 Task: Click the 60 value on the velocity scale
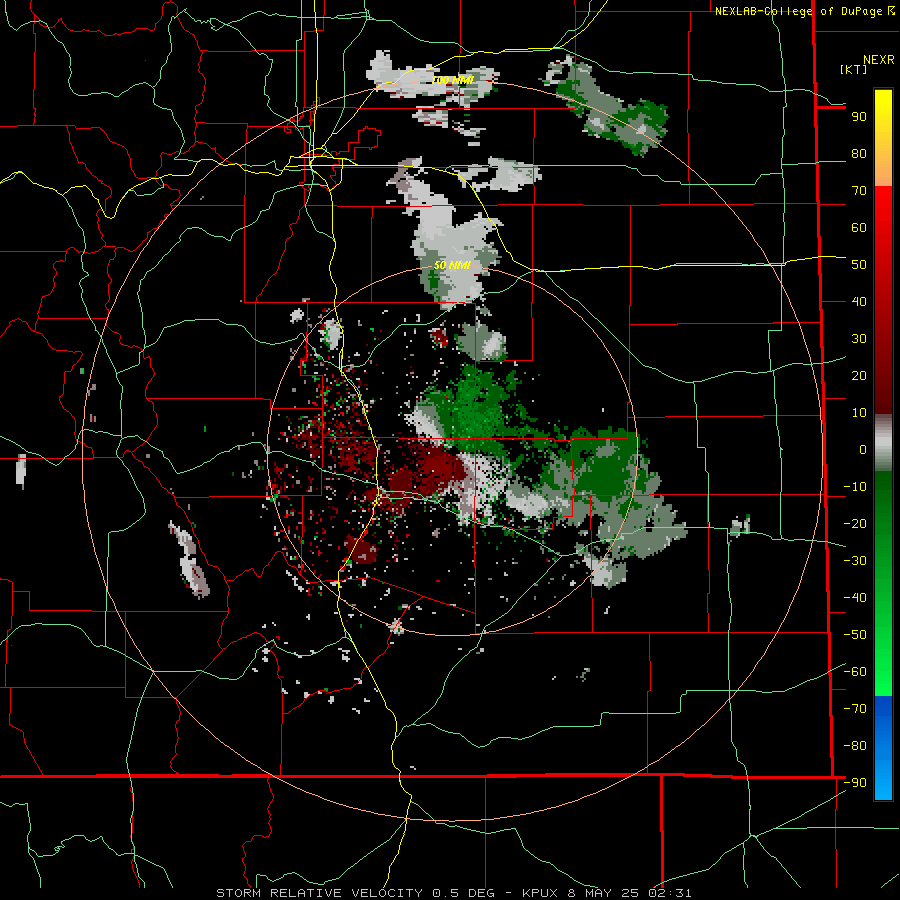[x=859, y=228]
